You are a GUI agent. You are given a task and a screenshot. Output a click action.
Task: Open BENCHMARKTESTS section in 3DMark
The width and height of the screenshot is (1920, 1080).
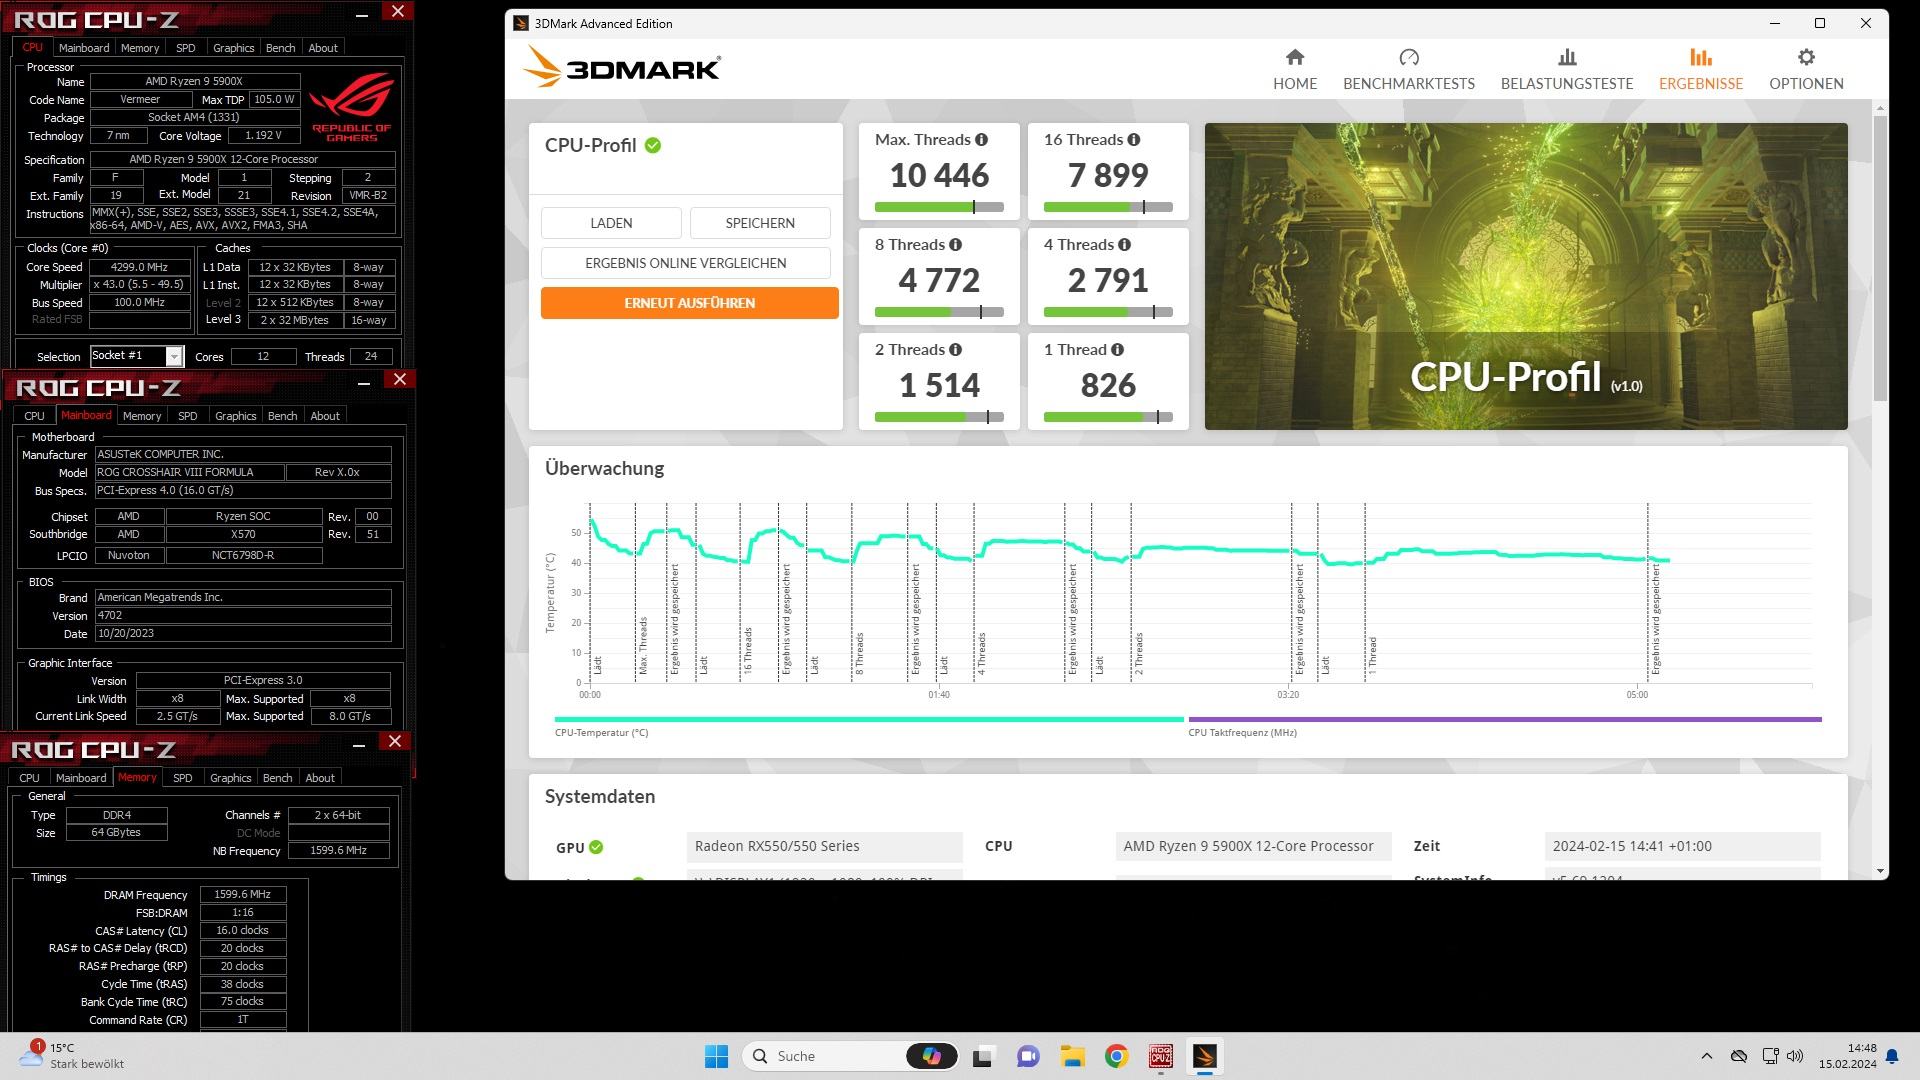(x=1408, y=70)
